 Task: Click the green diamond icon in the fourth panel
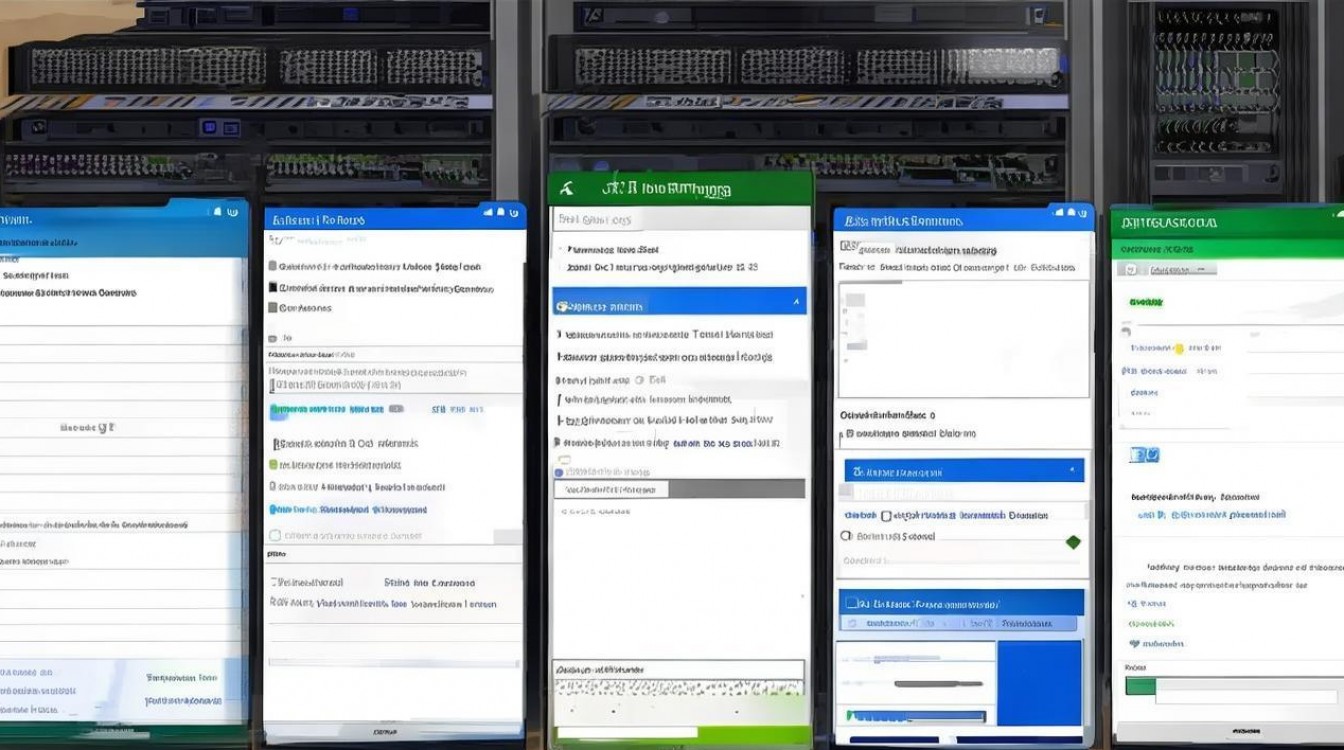tap(1073, 542)
